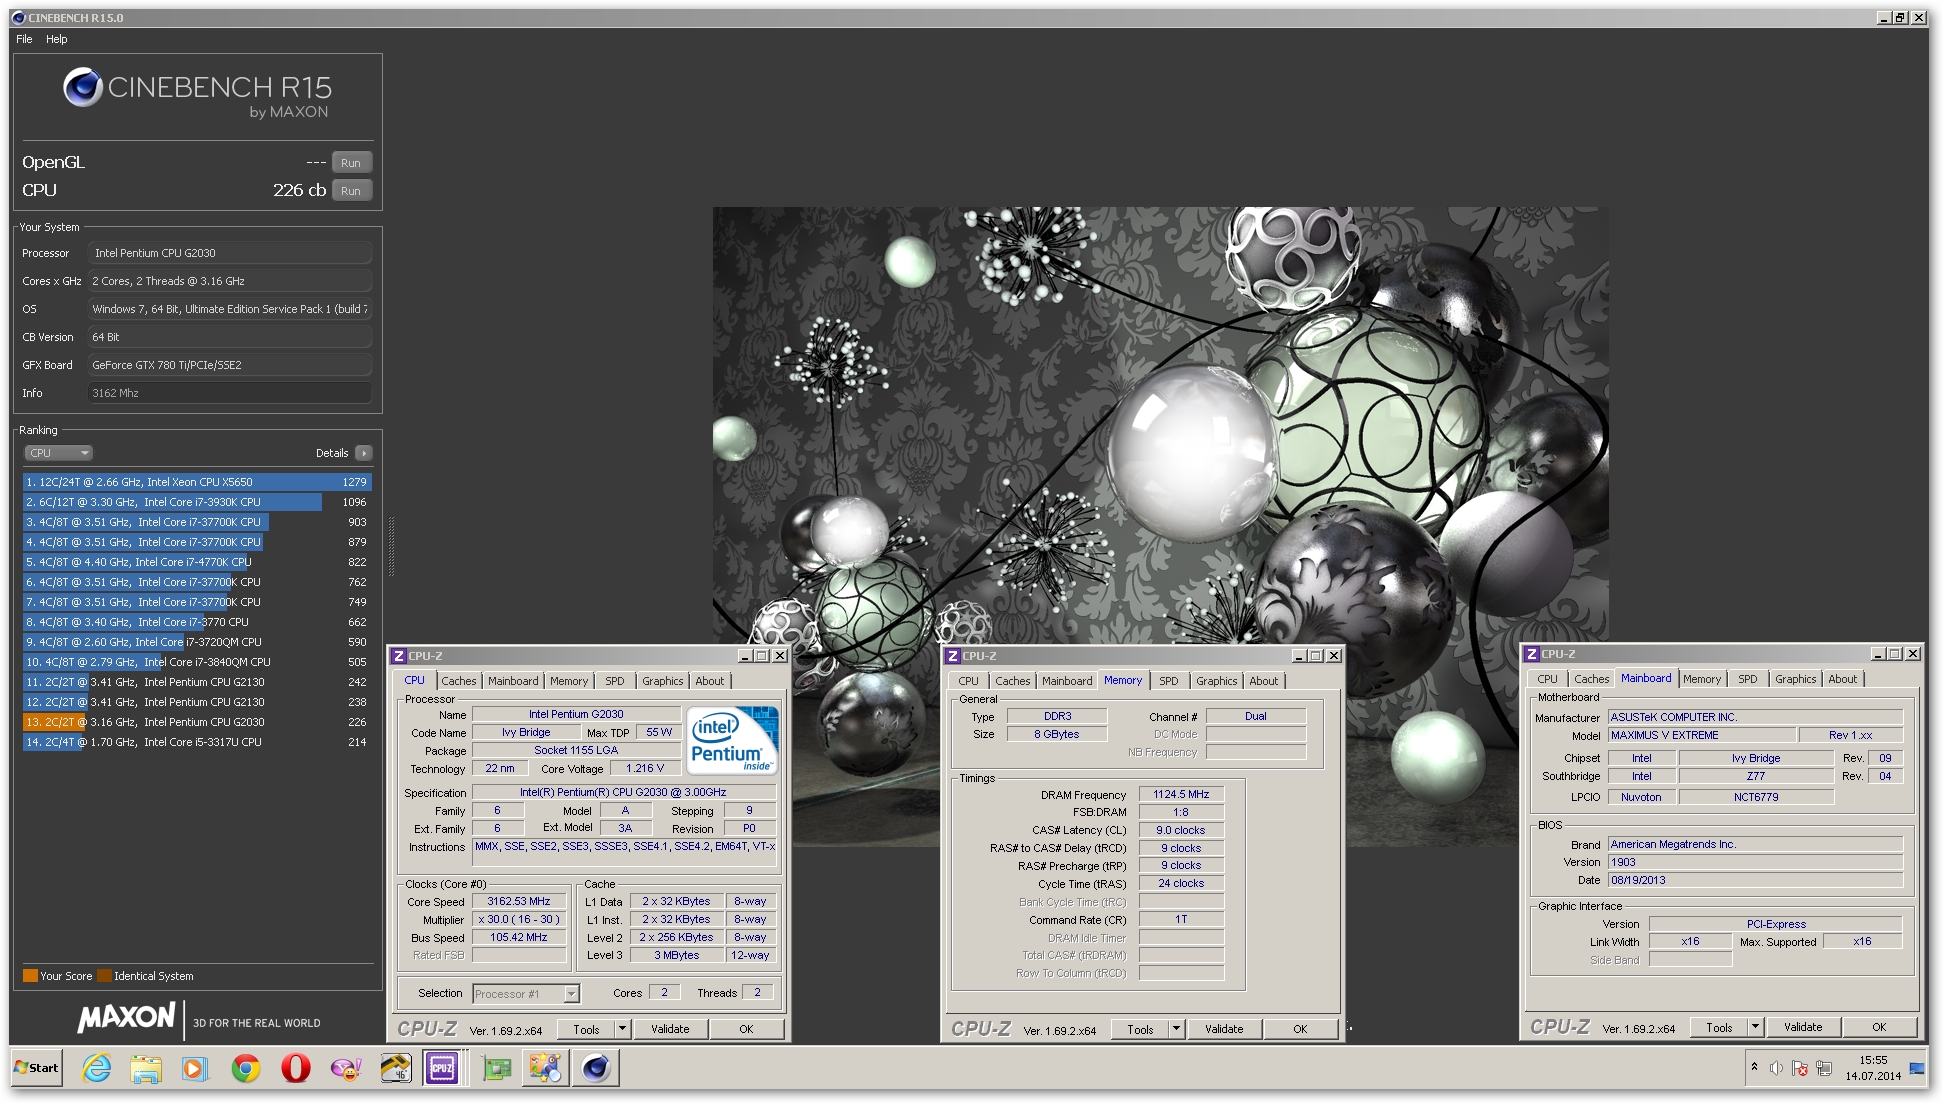Open the File menu in Cinebench
The height and width of the screenshot is (1103, 1943).
[x=24, y=39]
